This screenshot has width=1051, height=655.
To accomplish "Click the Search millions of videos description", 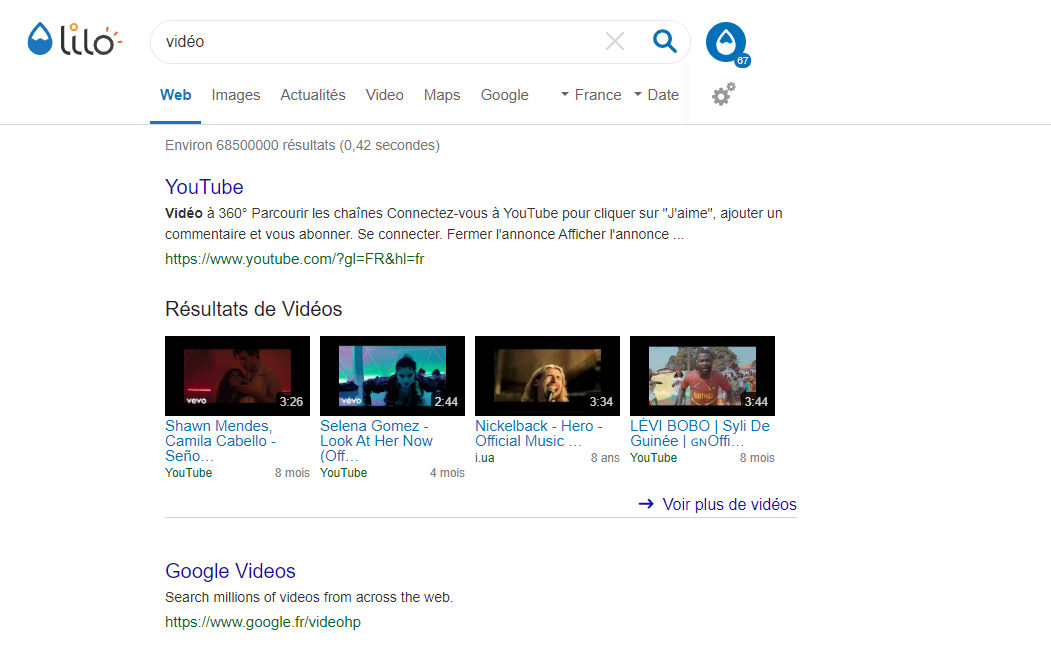I will point(309,597).
